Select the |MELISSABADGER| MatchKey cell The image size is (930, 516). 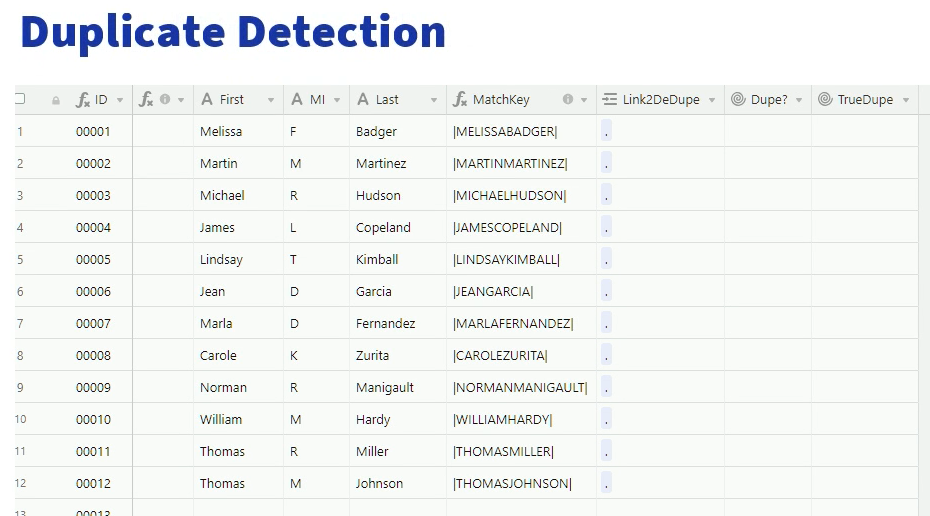(x=521, y=131)
